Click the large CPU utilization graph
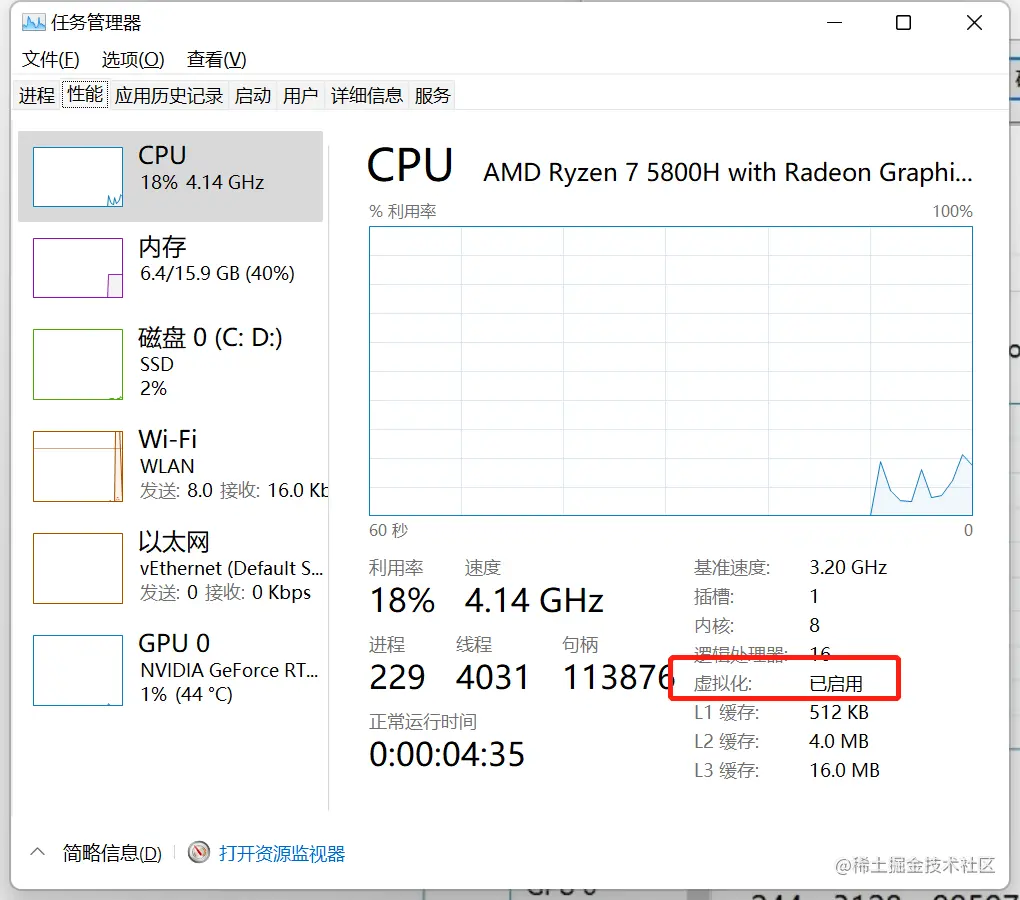Screen dimensions: 1020x900 tap(670, 370)
